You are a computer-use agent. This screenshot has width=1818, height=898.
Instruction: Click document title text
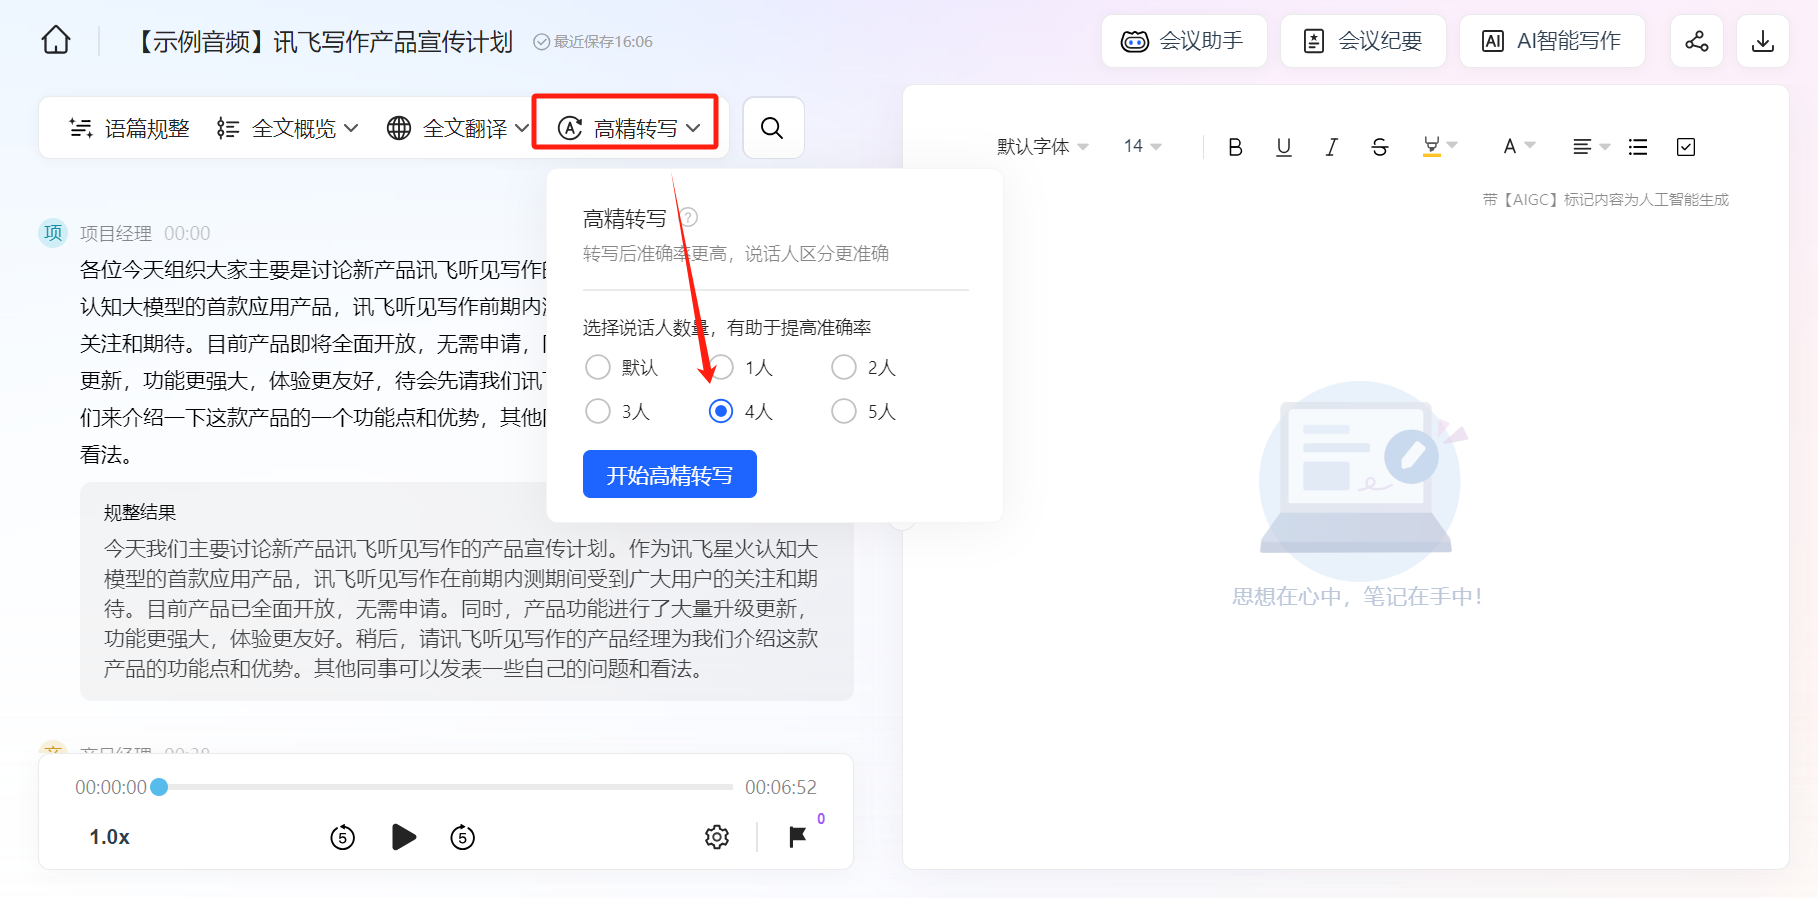(x=323, y=41)
